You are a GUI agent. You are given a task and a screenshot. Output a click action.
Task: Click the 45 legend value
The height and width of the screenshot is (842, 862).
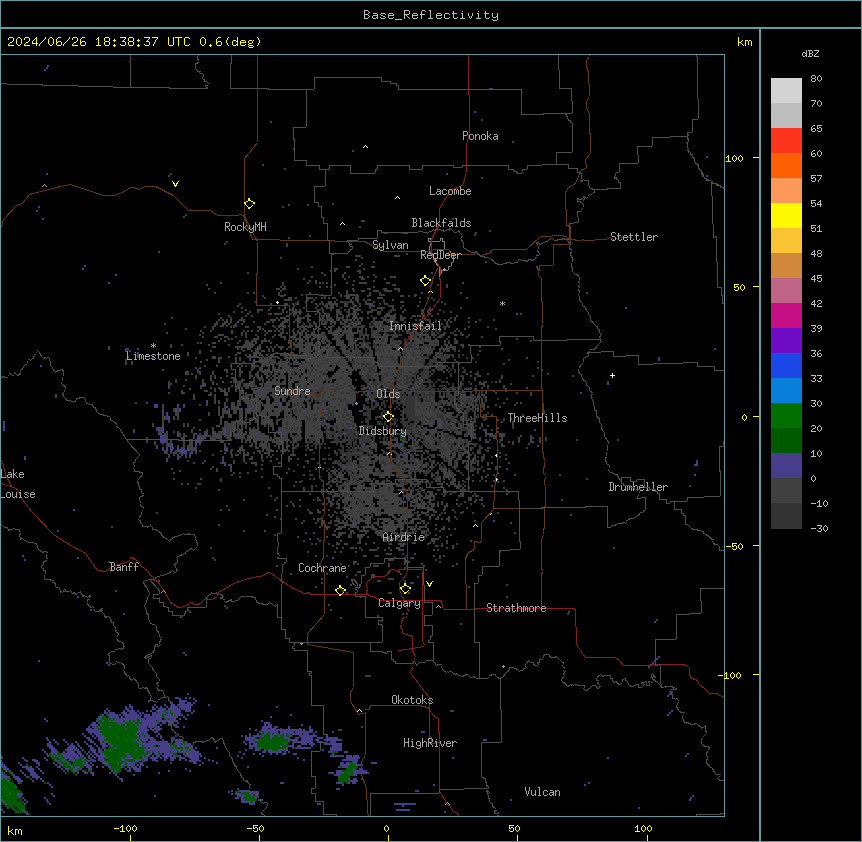pyautogui.click(x=816, y=279)
